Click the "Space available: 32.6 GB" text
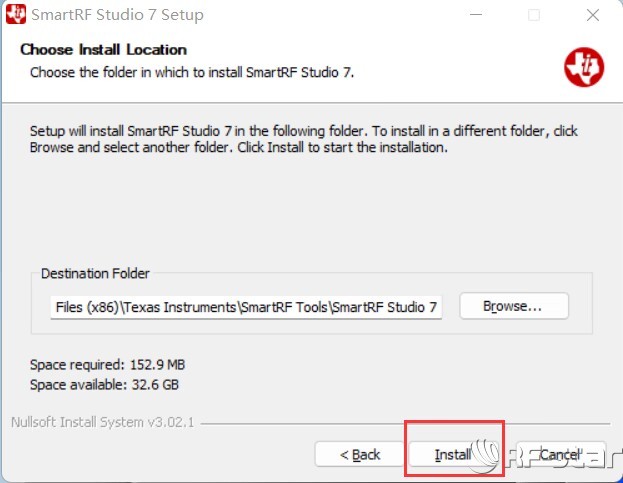 [x=104, y=384]
